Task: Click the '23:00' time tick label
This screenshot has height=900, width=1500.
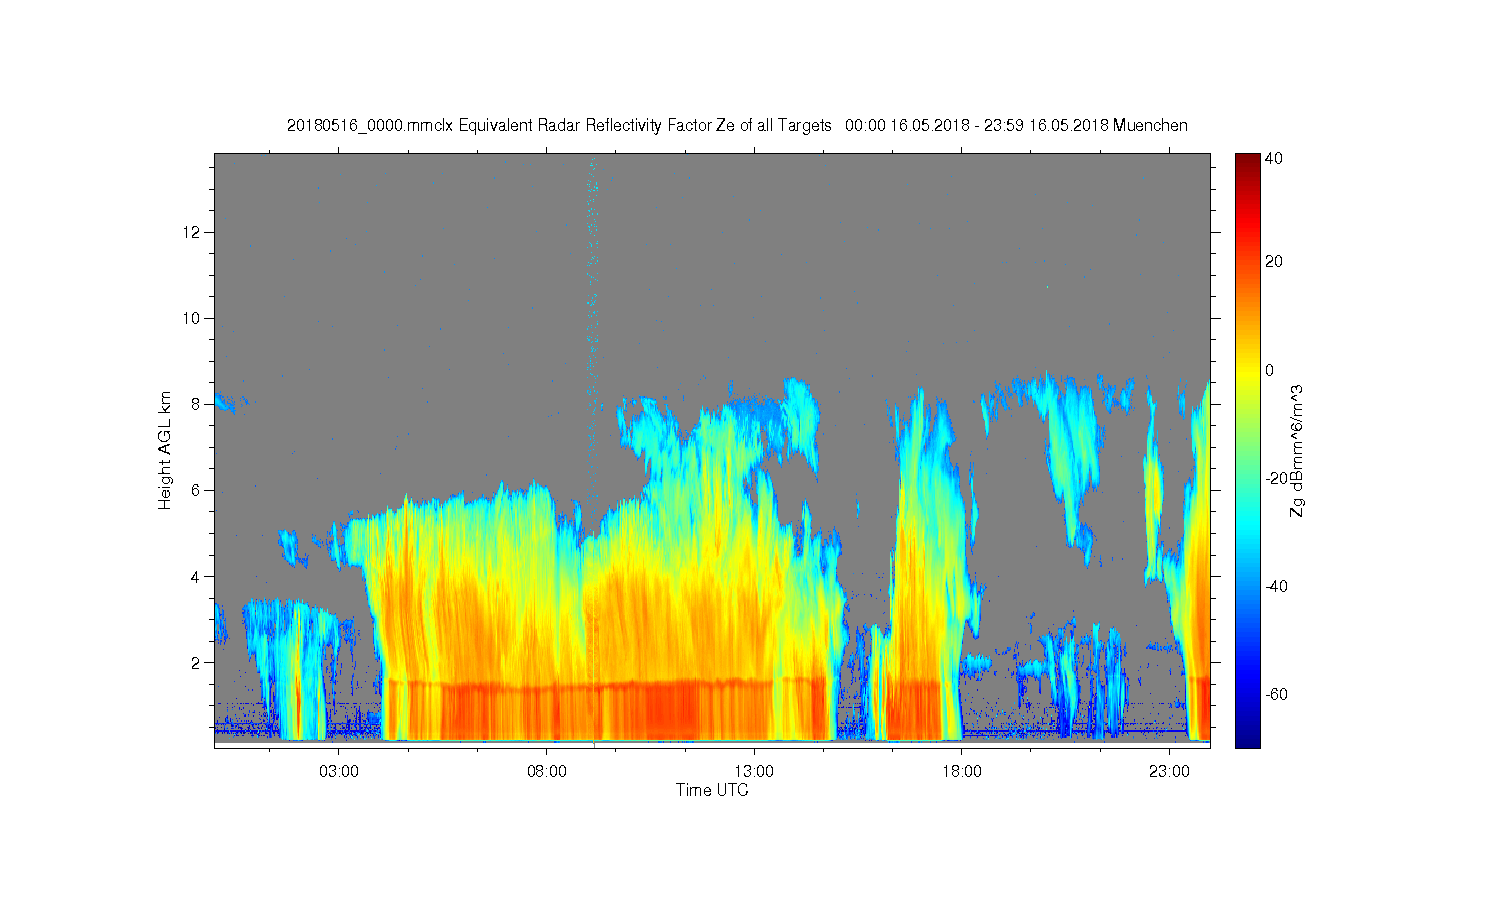Action: click(x=1169, y=772)
